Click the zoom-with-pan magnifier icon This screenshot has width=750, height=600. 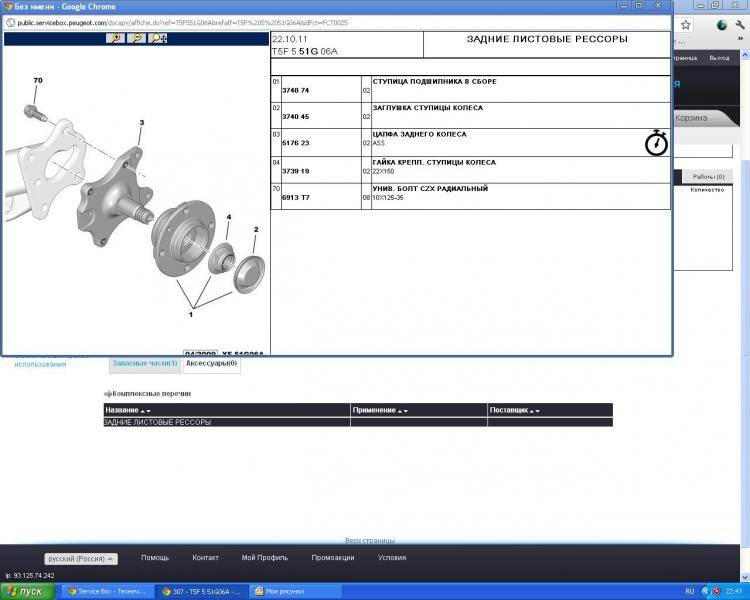(x=159, y=38)
